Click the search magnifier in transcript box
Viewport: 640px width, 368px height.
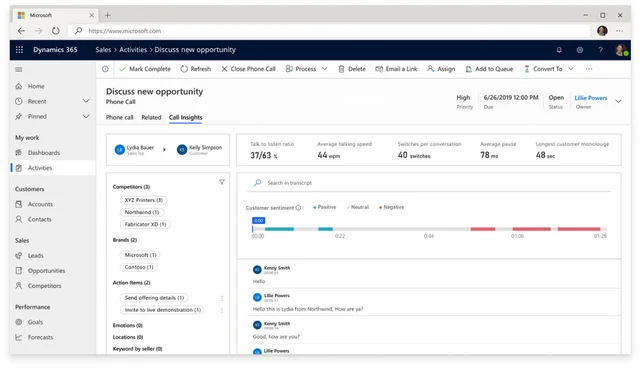coord(257,182)
